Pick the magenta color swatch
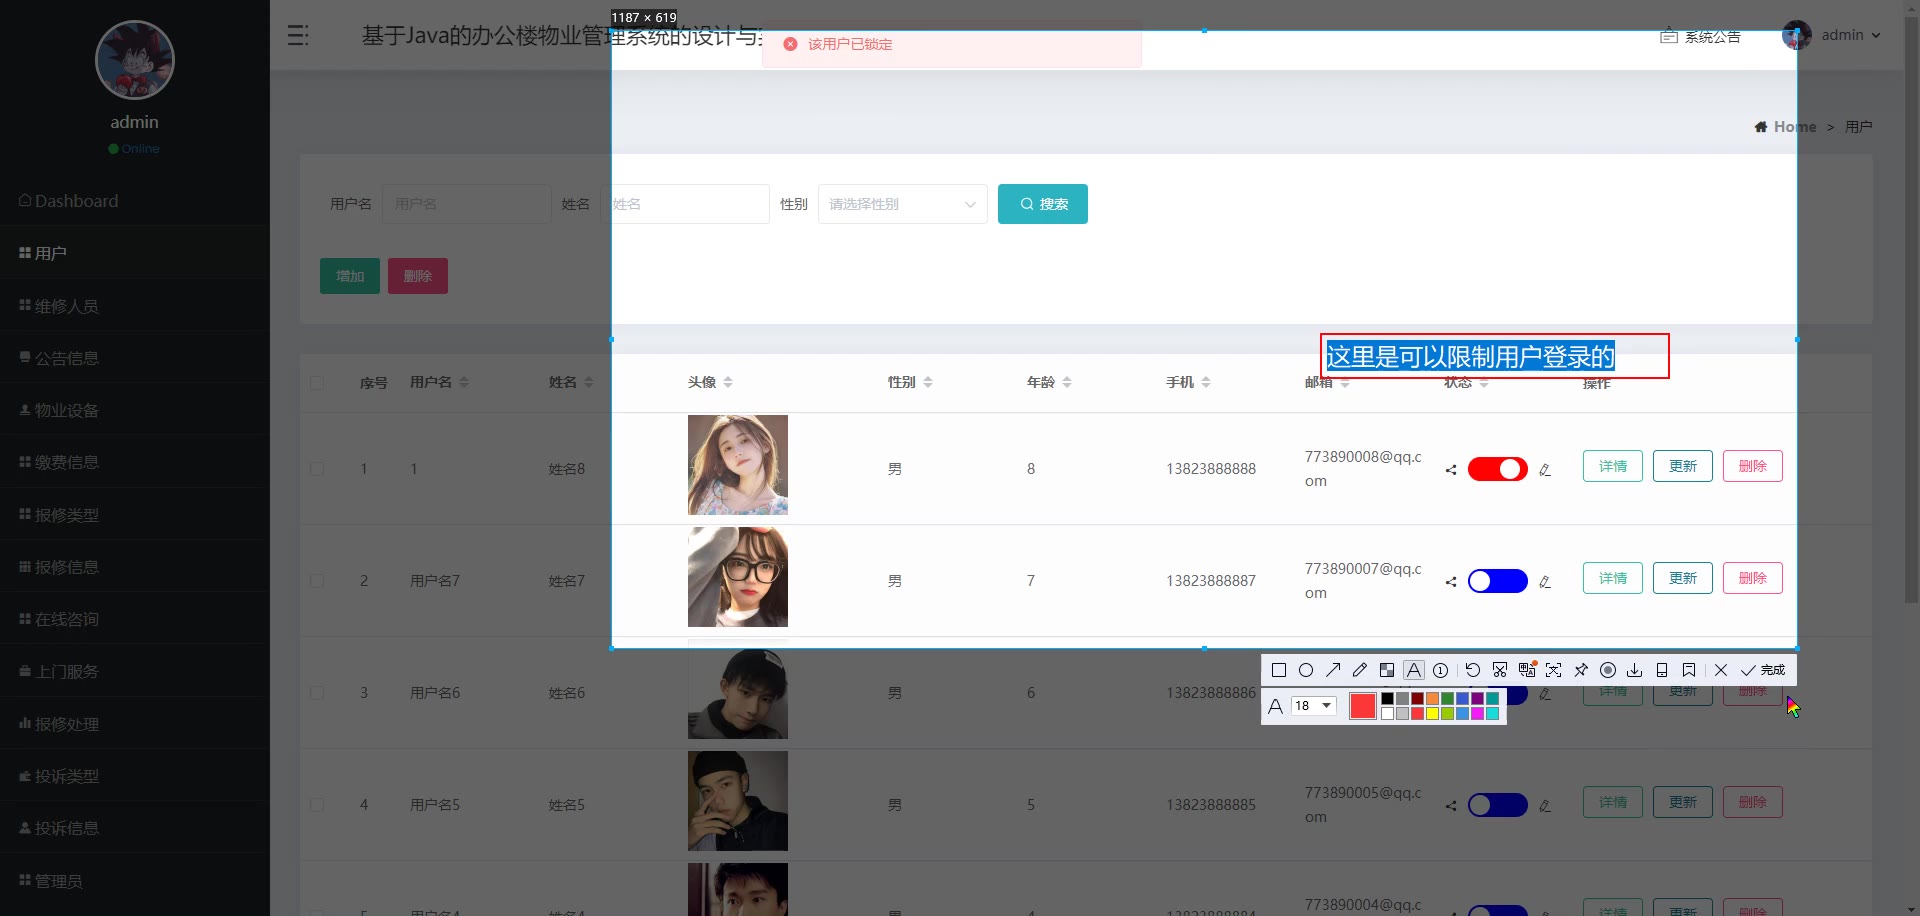Image resolution: width=1920 pixels, height=916 pixels. (x=1477, y=714)
